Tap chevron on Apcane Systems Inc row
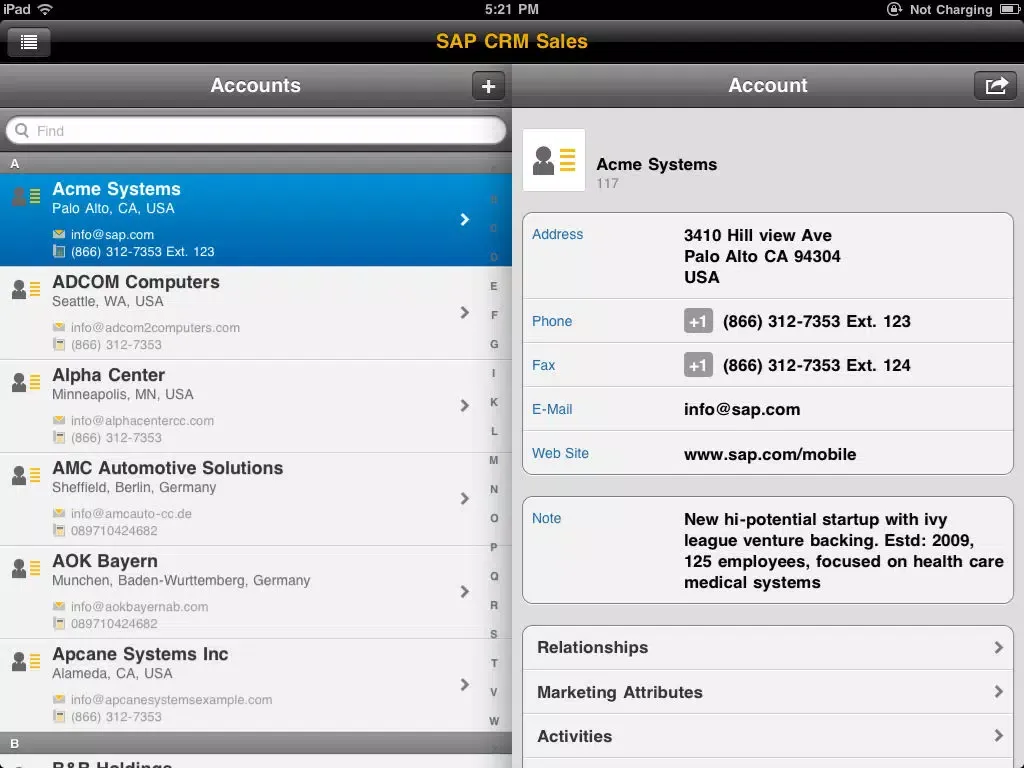Viewport: 1024px width, 768px height. [464, 685]
